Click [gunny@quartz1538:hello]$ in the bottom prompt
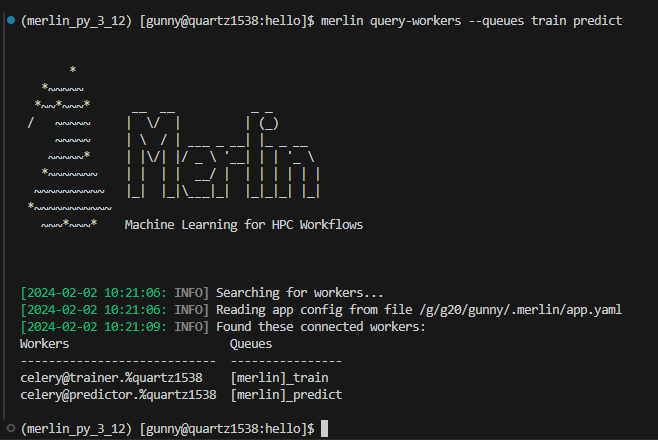The height and width of the screenshot is (440, 658). click(x=227, y=429)
